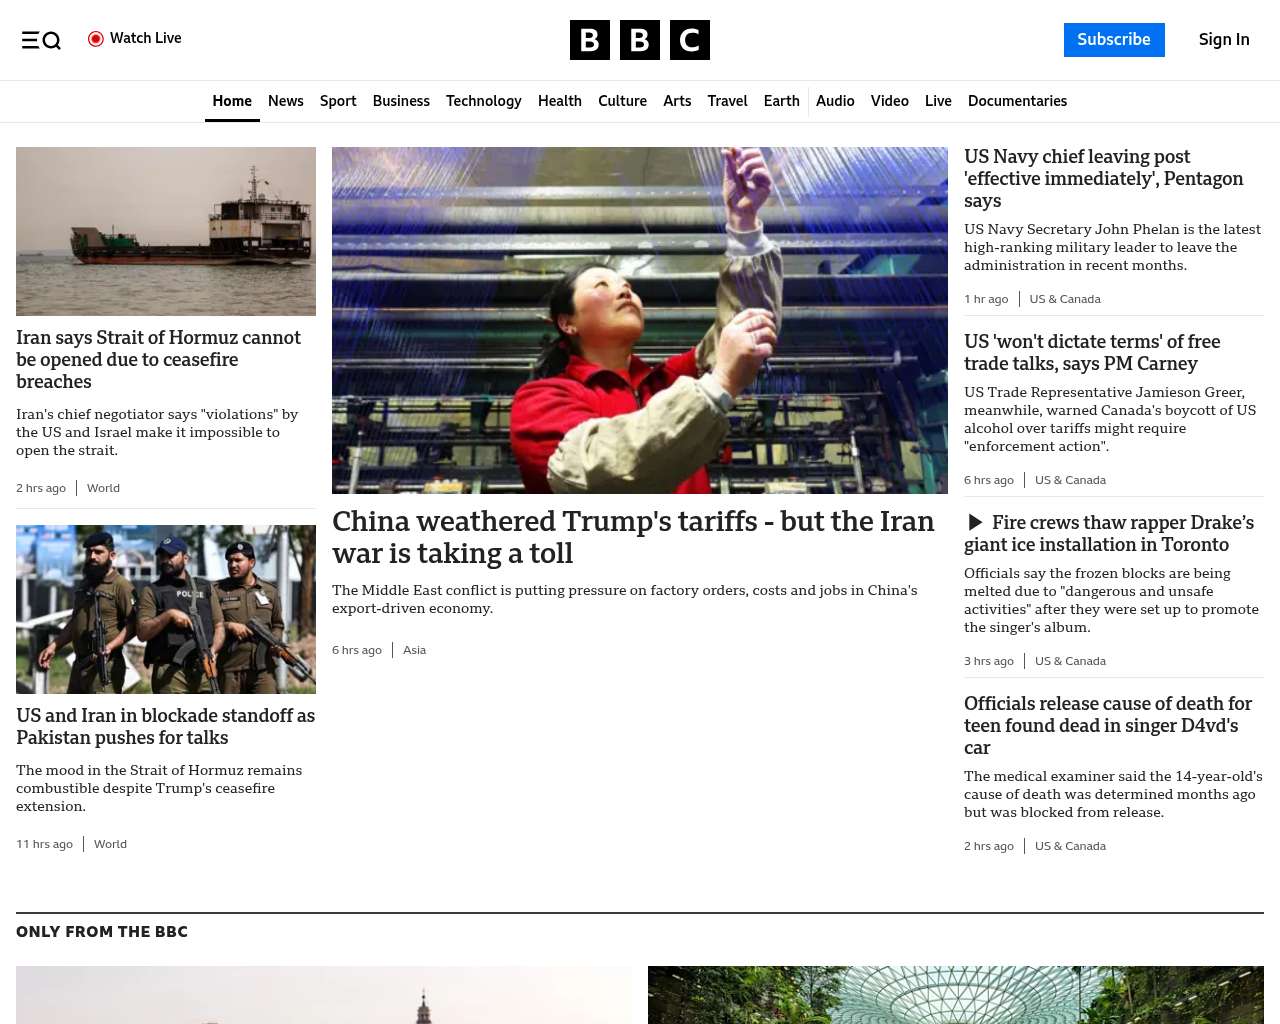Click US & Canada tag under Carney story
Image resolution: width=1280 pixels, height=1024 pixels.
[x=1070, y=480]
